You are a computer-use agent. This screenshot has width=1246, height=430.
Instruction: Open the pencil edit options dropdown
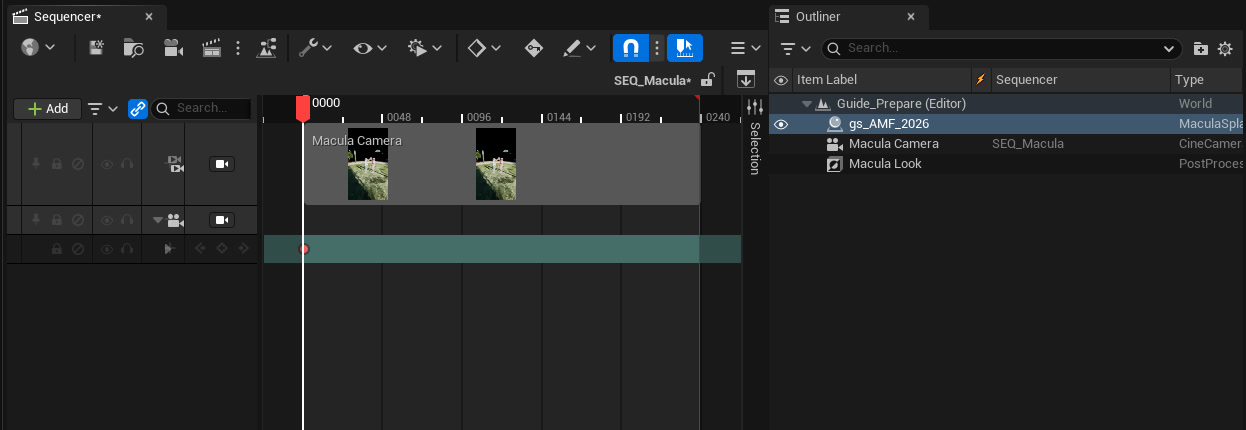pos(579,47)
